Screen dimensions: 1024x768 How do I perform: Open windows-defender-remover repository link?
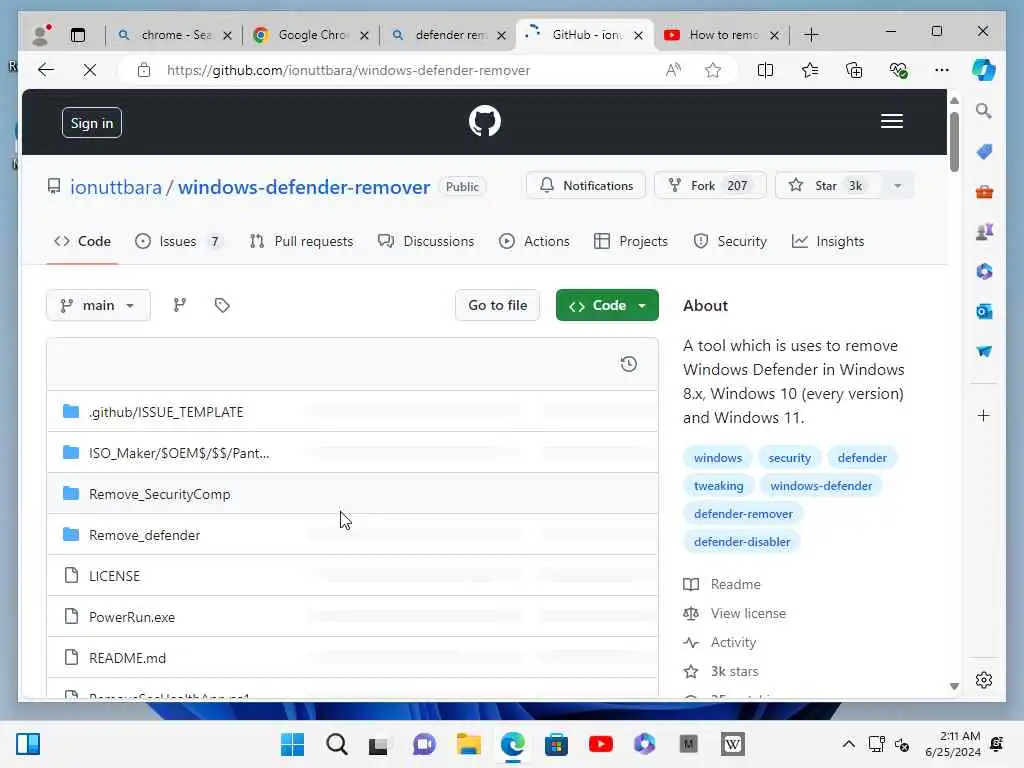[304, 187]
